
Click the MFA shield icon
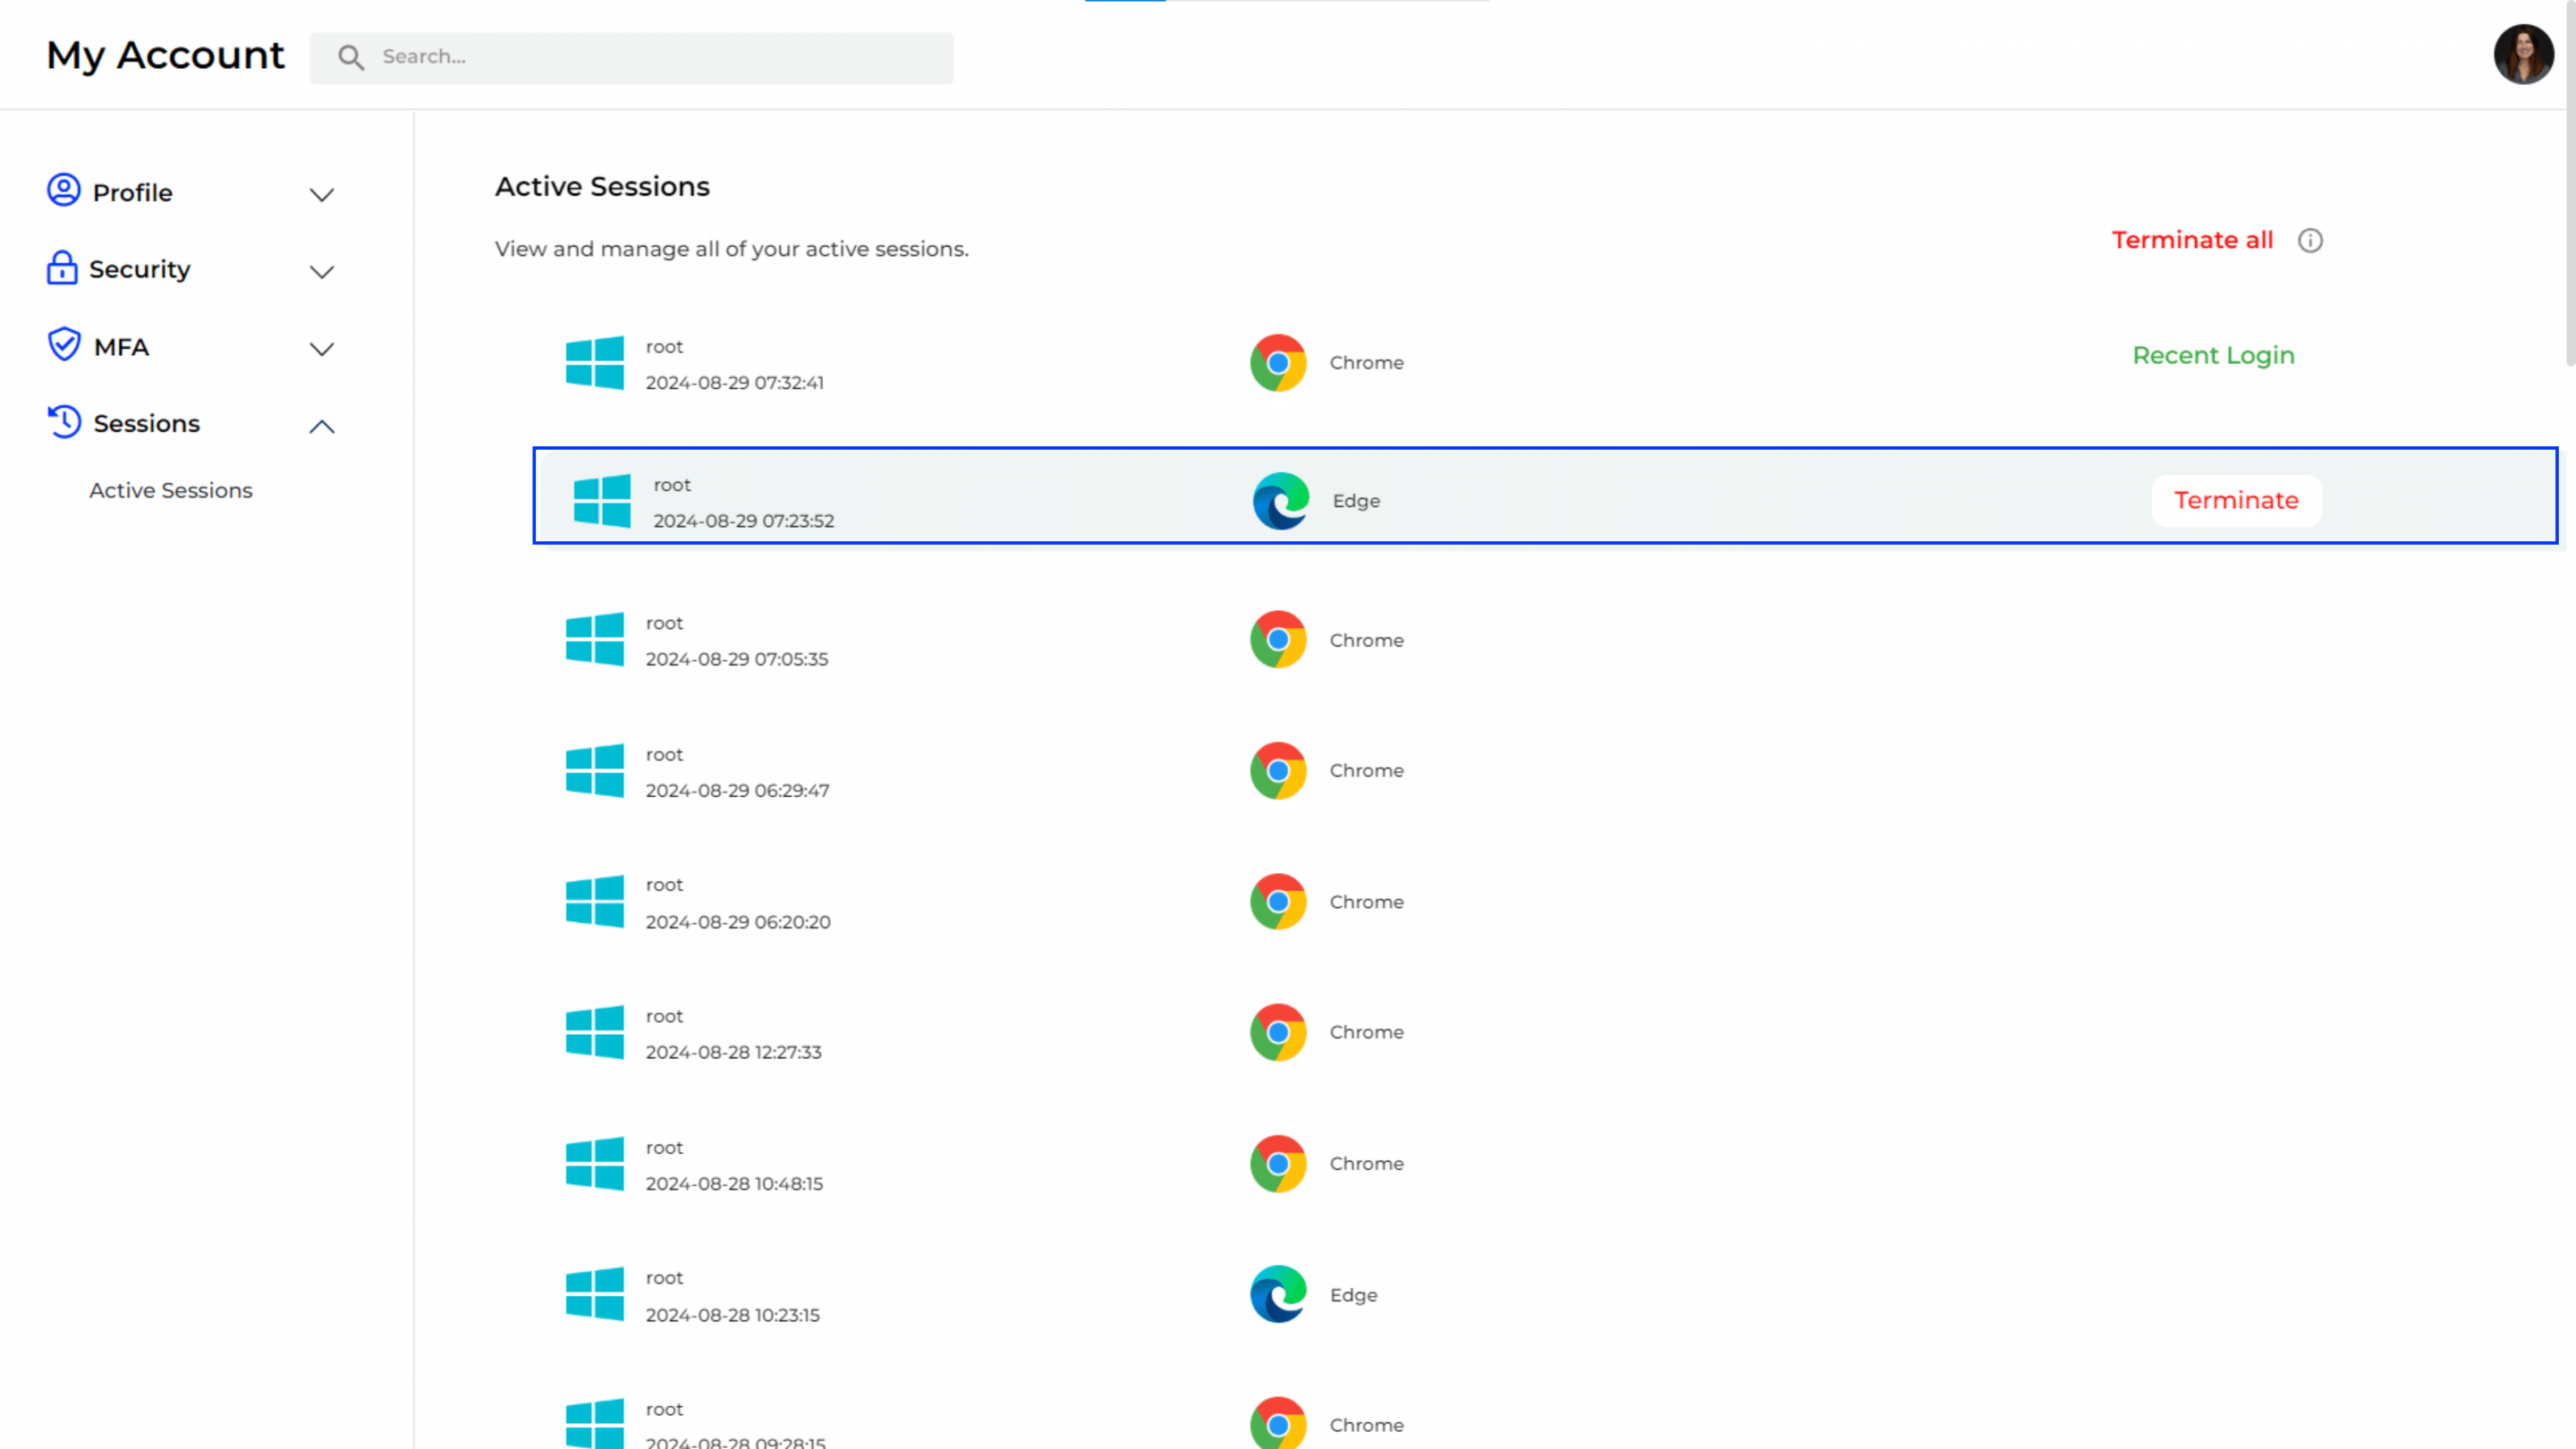[x=63, y=344]
